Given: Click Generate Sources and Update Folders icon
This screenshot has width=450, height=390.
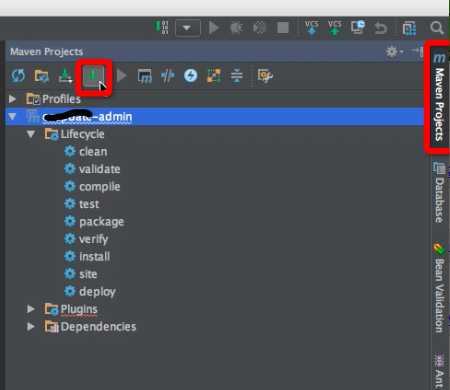Looking at the screenshot, I should click(x=41, y=76).
